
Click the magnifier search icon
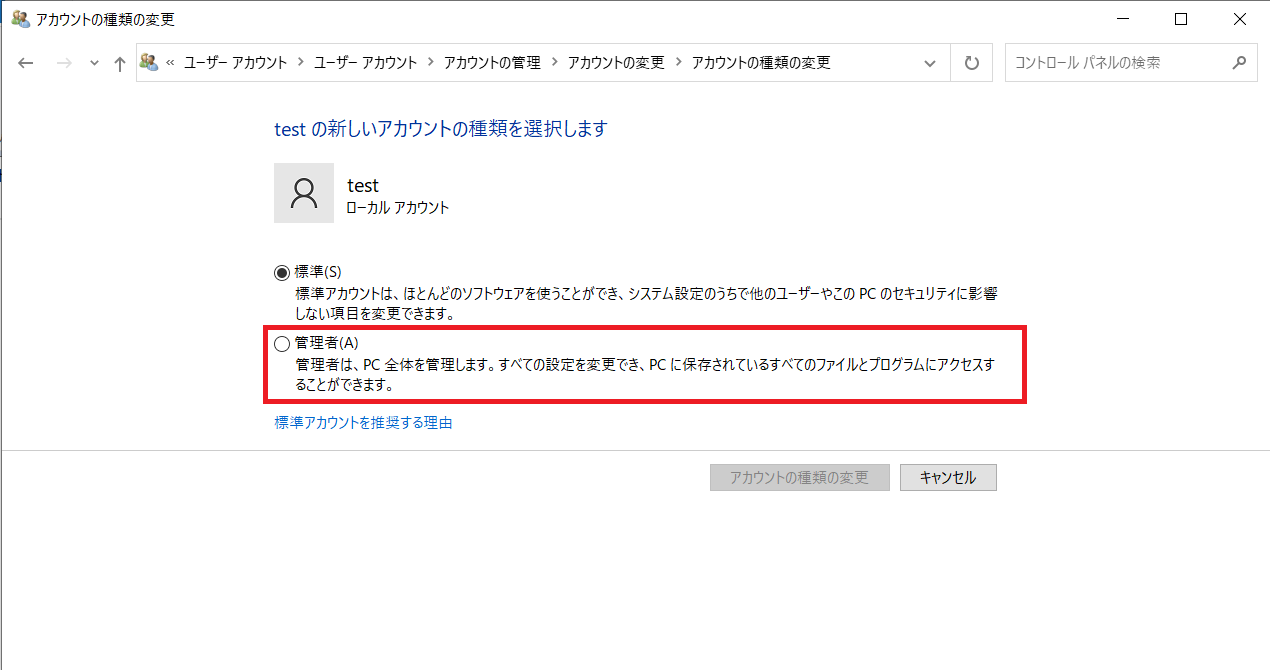(1239, 62)
